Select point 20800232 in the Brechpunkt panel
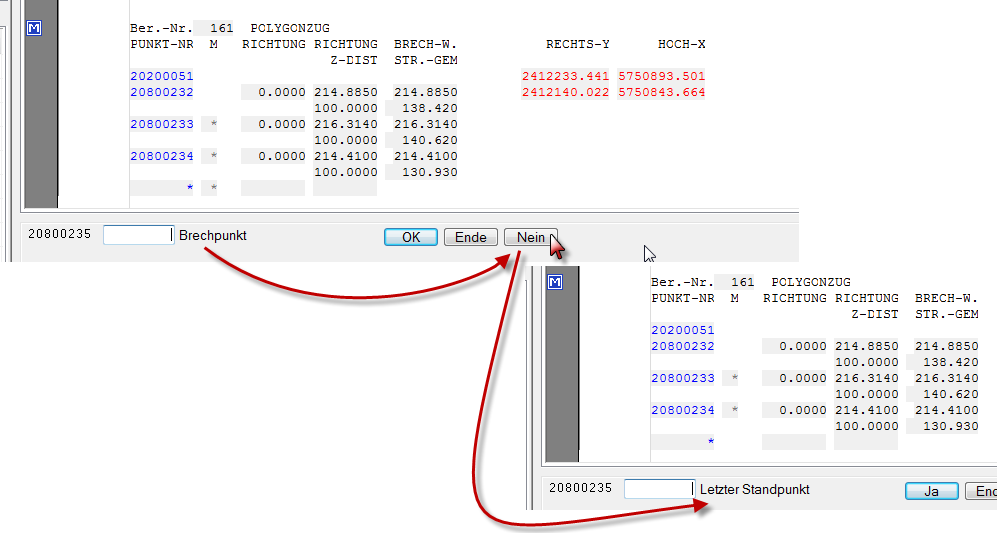 161,92
